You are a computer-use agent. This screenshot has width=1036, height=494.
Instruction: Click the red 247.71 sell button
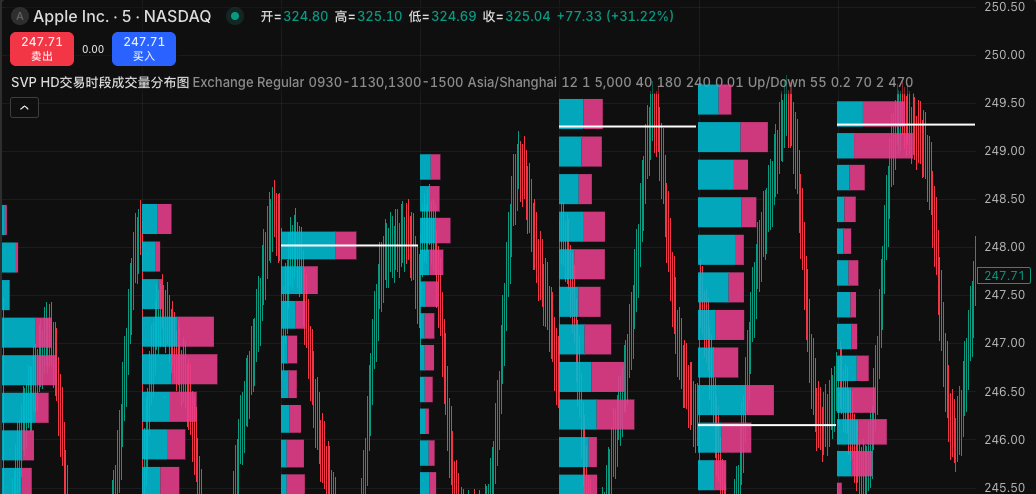pos(42,49)
